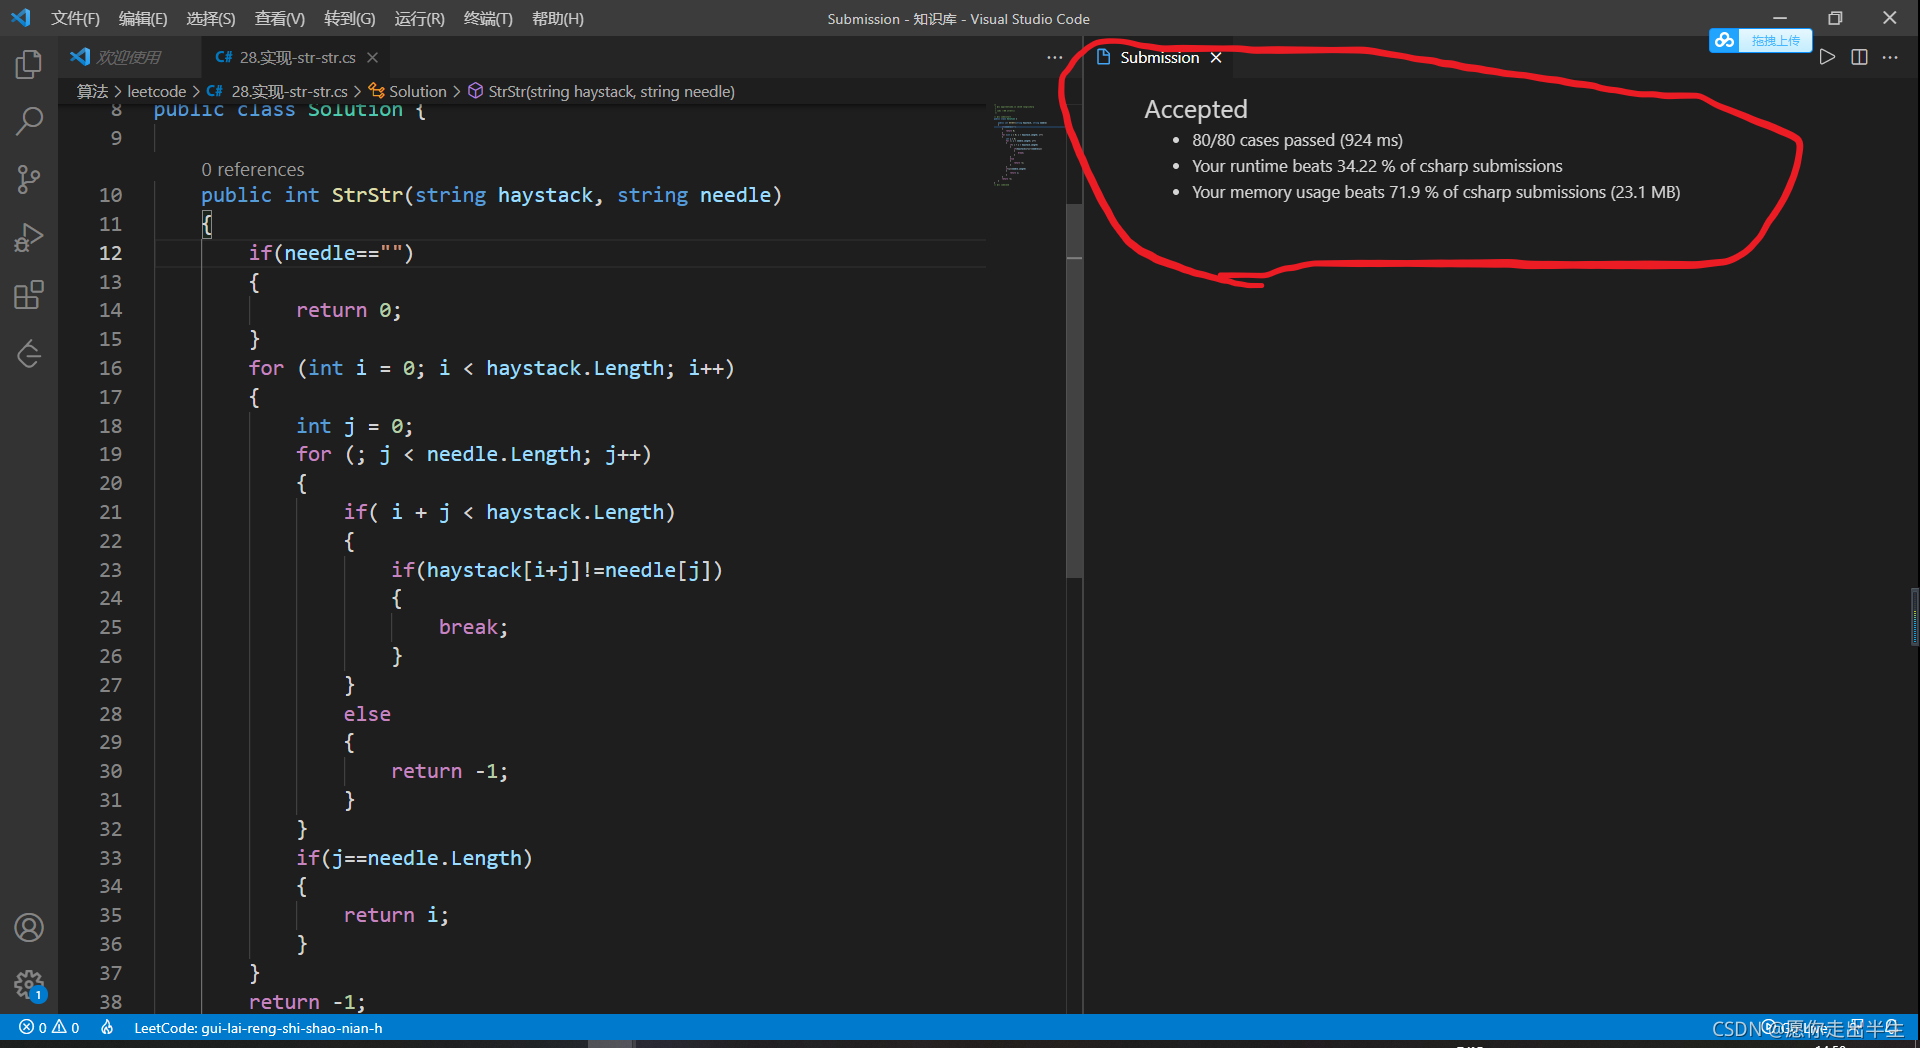Click the StrStr method name in code
This screenshot has height=1048, width=1920.
(367, 195)
